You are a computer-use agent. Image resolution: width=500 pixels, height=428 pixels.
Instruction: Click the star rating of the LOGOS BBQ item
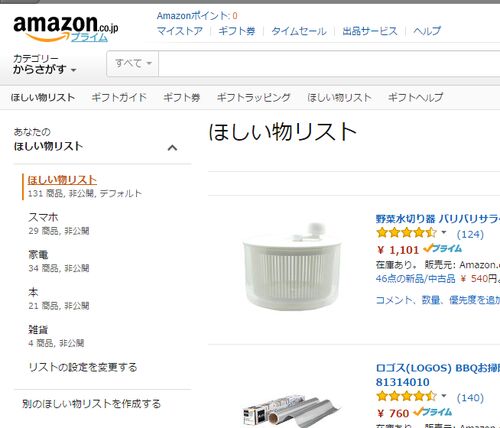406,397
